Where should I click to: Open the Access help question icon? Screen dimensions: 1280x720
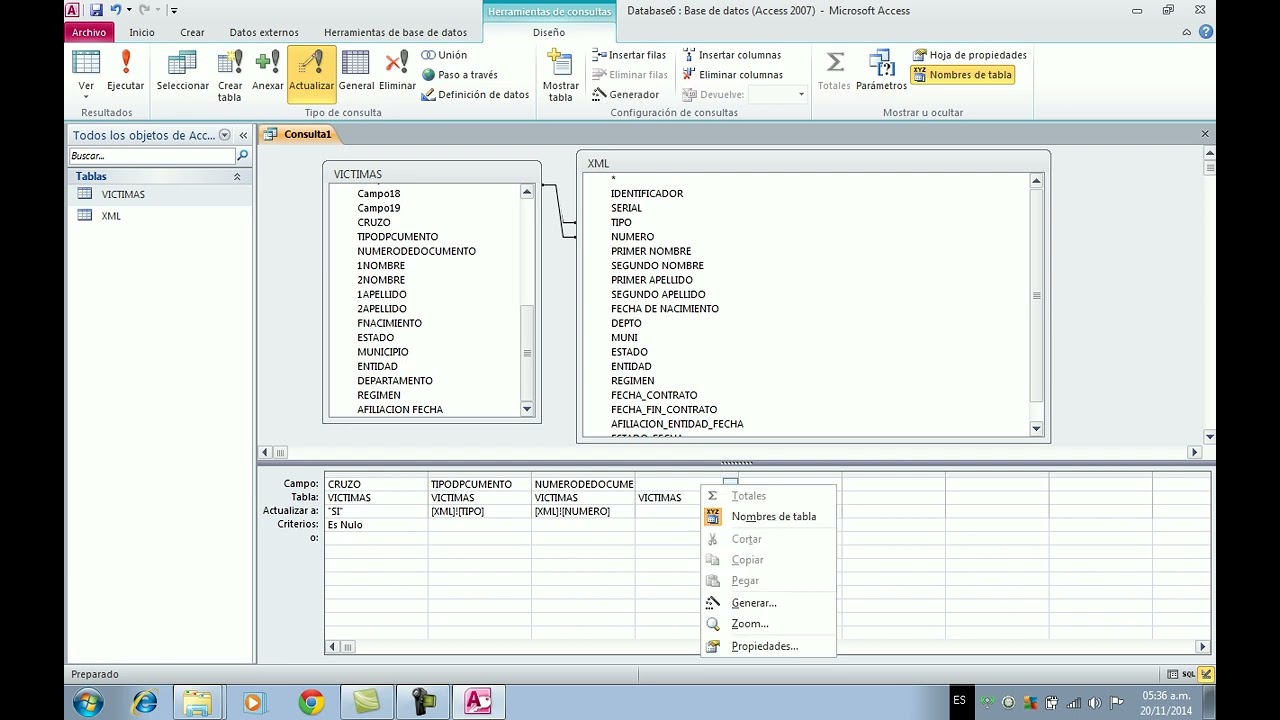[x=1206, y=32]
